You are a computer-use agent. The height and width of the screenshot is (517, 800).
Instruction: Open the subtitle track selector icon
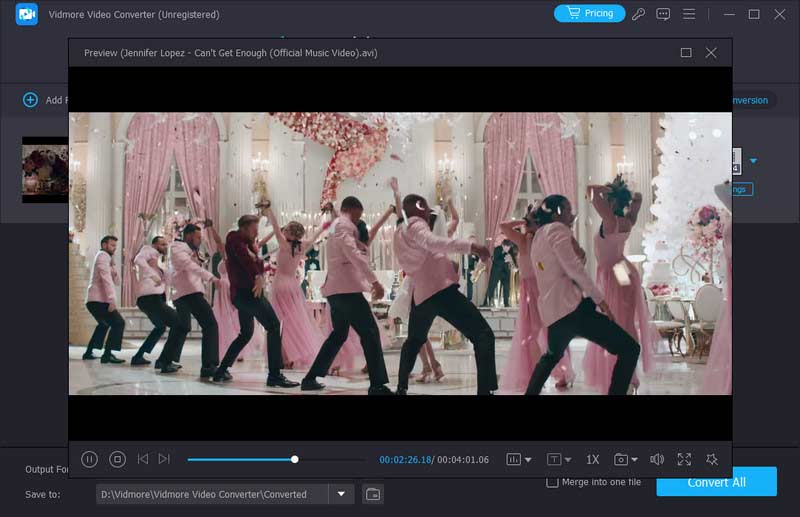coord(554,459)
